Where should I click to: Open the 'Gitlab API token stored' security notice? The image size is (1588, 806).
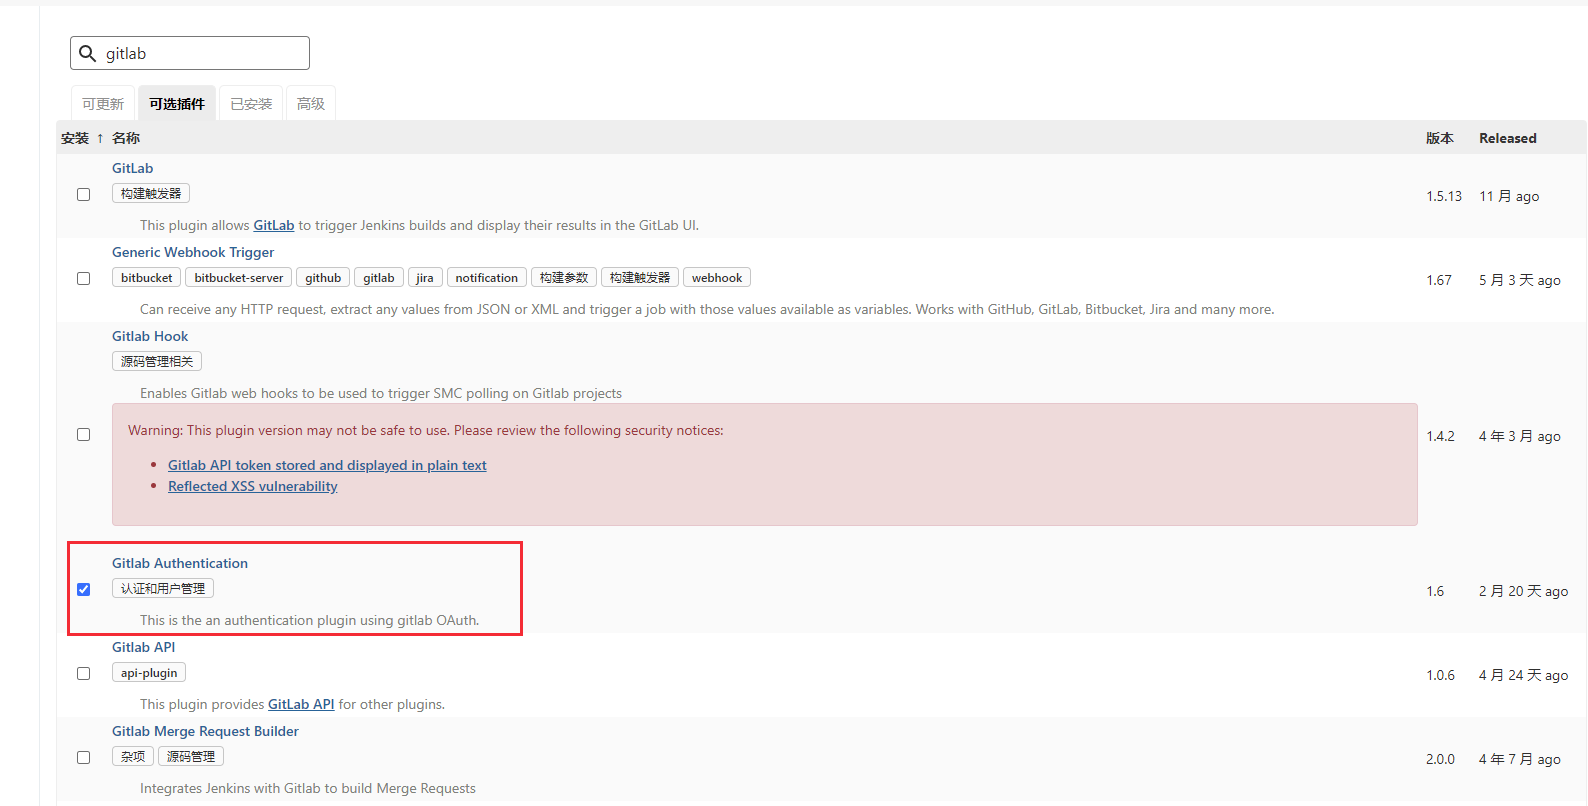[x=327, y=465]
